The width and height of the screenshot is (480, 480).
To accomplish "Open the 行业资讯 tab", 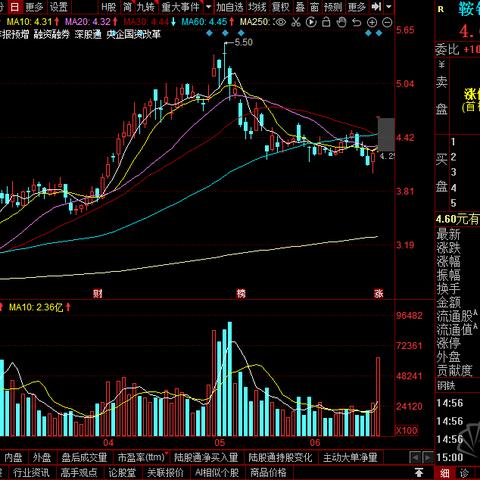I will pos(31,473).
